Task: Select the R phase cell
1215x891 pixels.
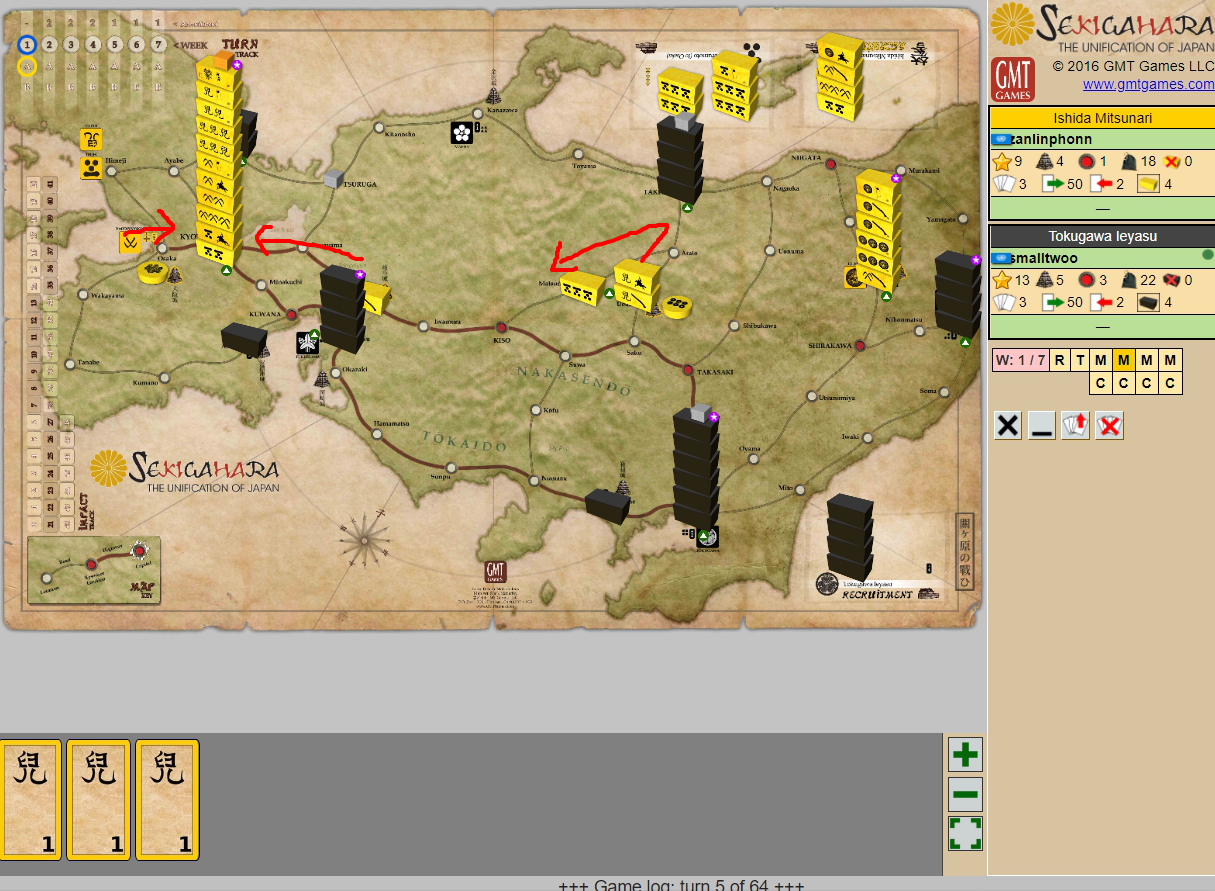Action: (x=1059, y=360)
